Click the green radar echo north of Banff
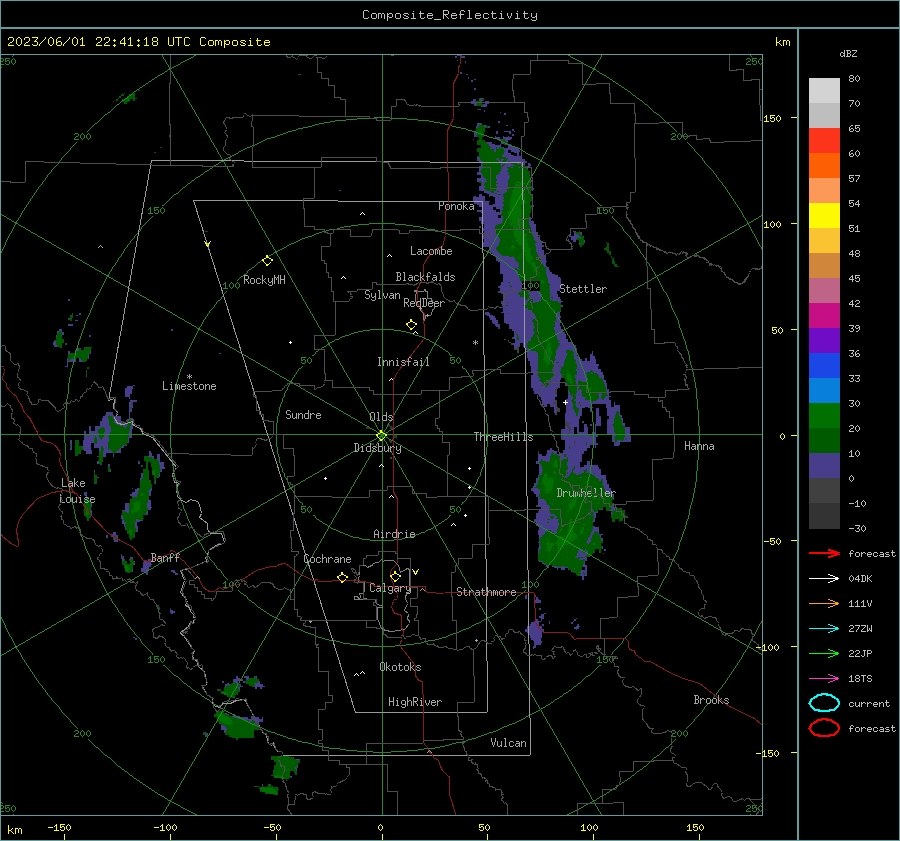Viewport: 900px width, 841px height. click(x=141, y=497)
